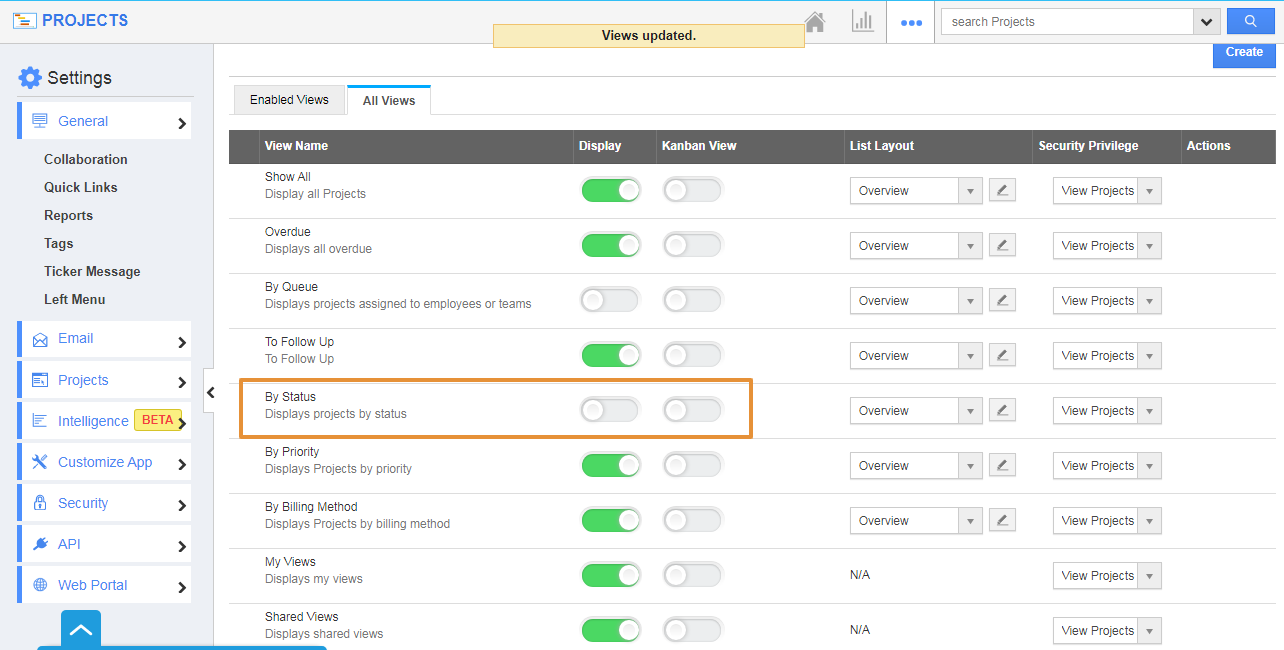Click the Projects app logo icon
Image resolution: width=1284 pixels, height=650 pixels.
[24, 21]
